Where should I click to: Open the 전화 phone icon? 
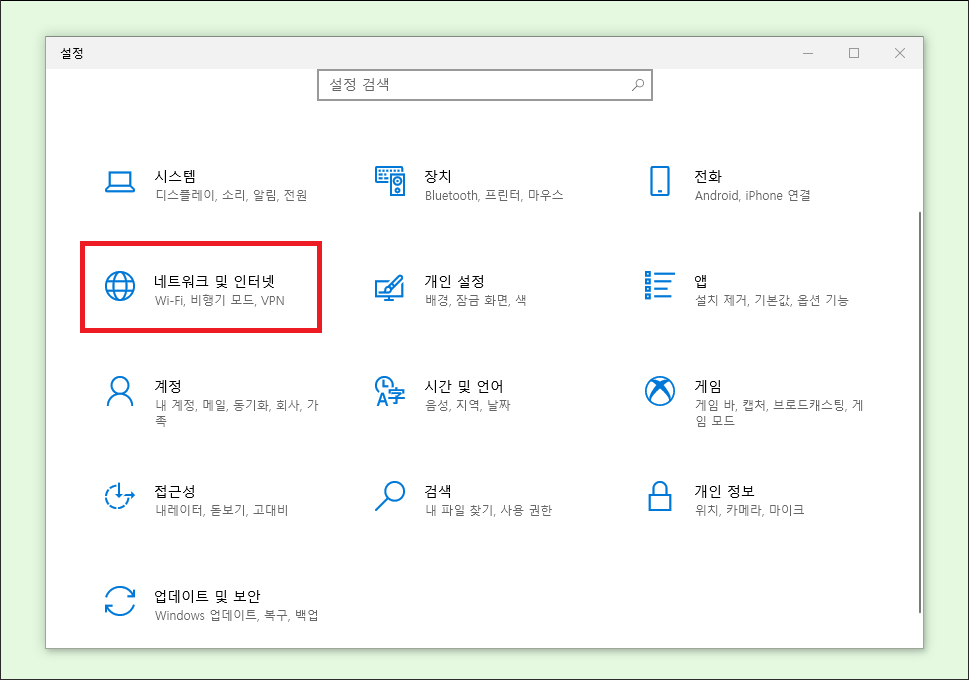(x=659, y=181)
